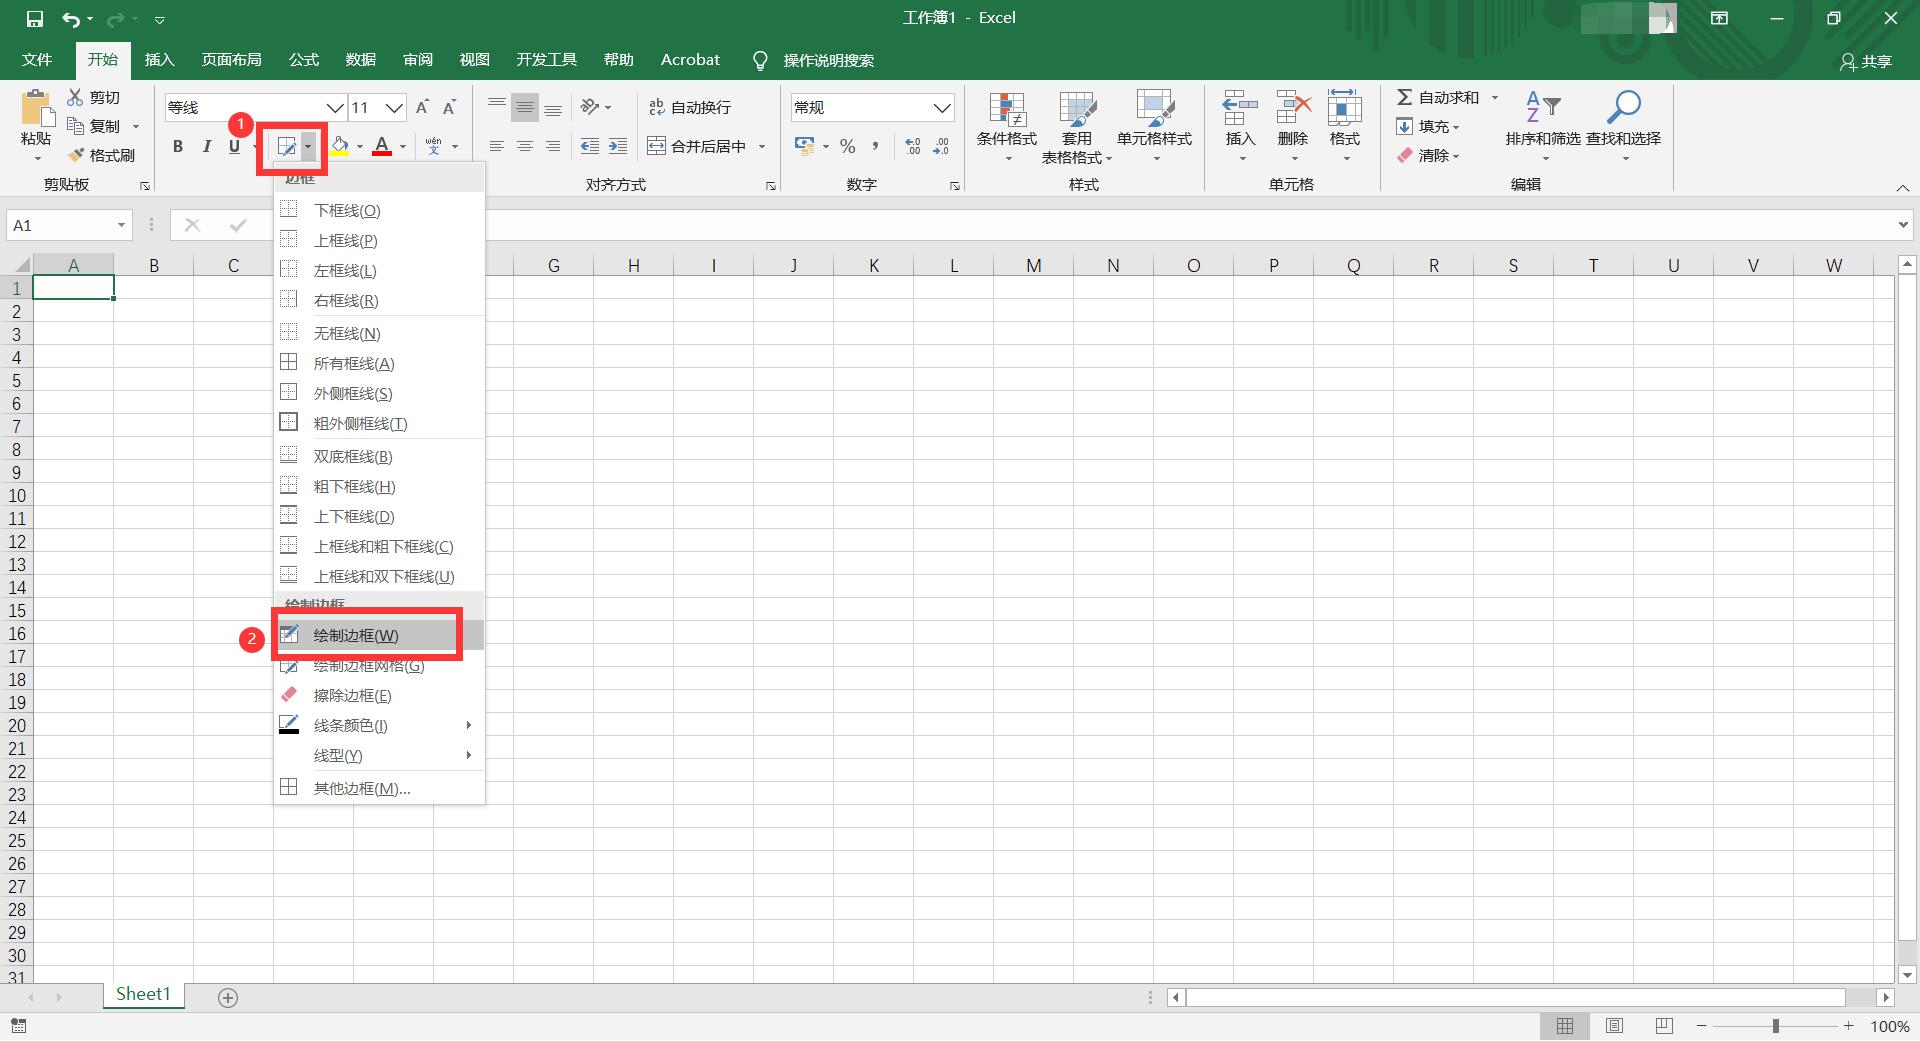Click the increase decimal icon
1920x1041 pixels.
point(913,147)
